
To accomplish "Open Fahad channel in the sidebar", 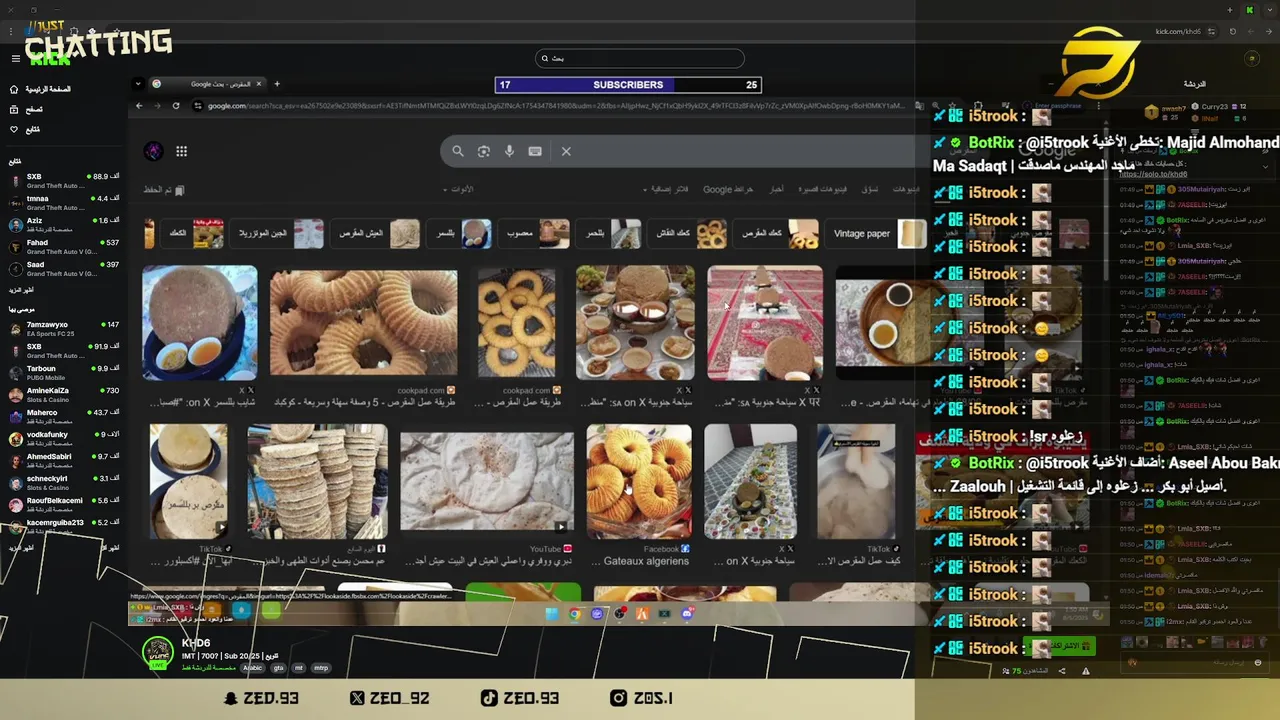I will tap(63, 247).
